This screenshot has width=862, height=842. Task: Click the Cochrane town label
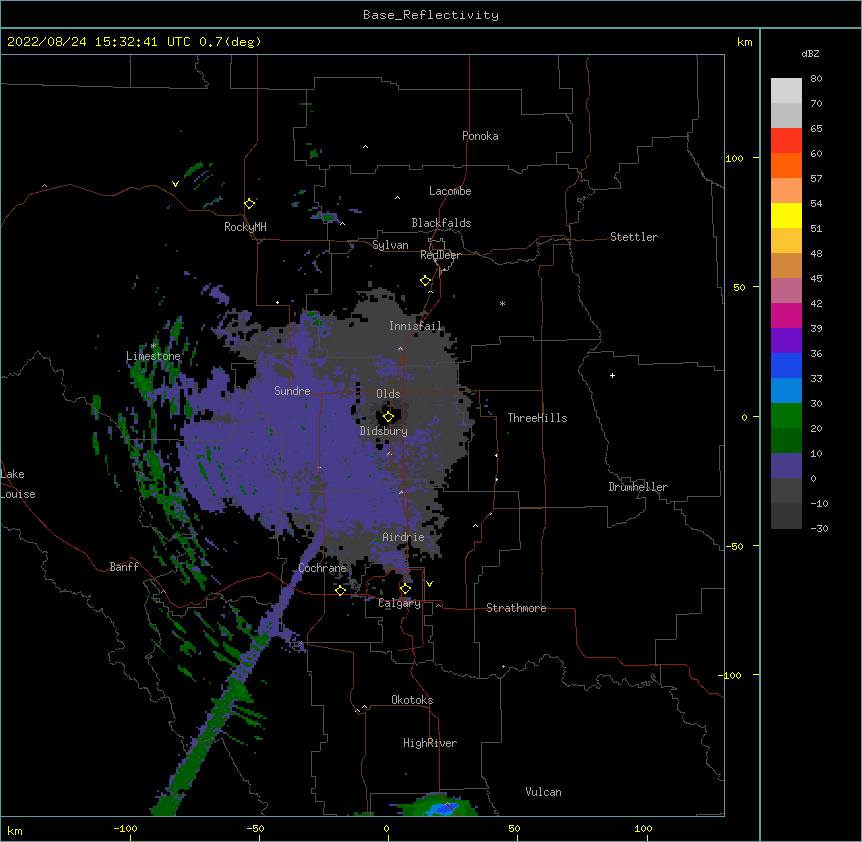(x=323, y=568)
